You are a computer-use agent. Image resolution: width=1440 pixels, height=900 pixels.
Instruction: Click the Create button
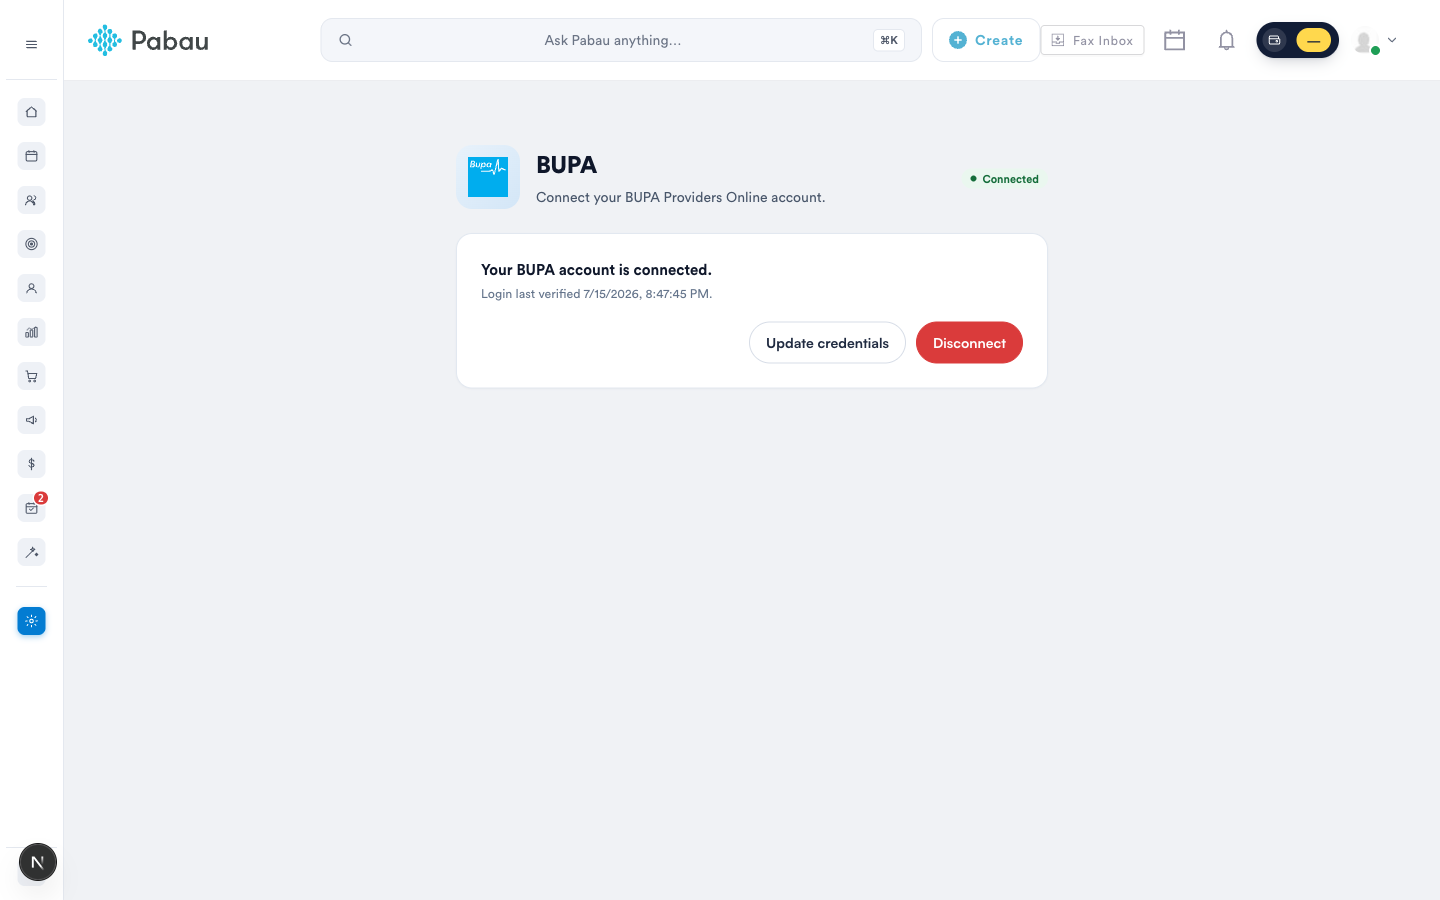[985, 40]
